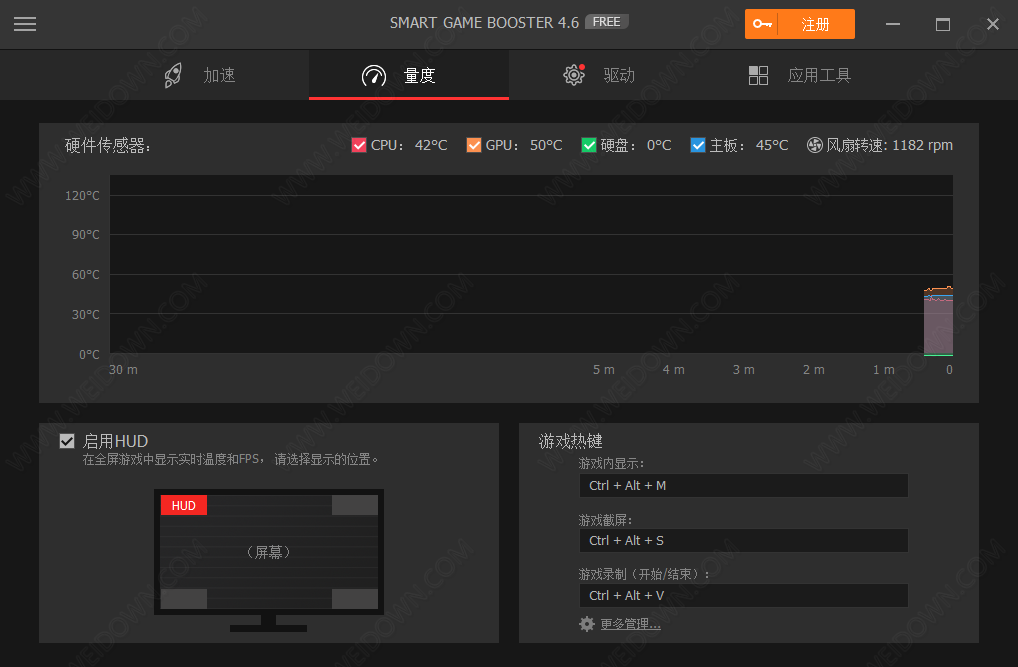This screenshot has width=1018, height=667.
Task: Open the 更多管理... link
Action: pyautogui.click(x=630, y=624)
